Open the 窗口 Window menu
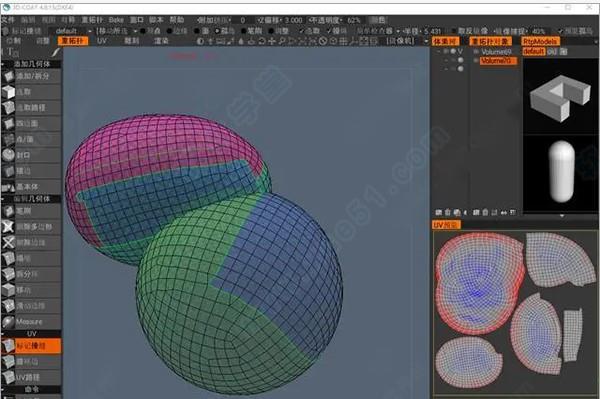Screen dimensions: 600x399 (136, 20)
